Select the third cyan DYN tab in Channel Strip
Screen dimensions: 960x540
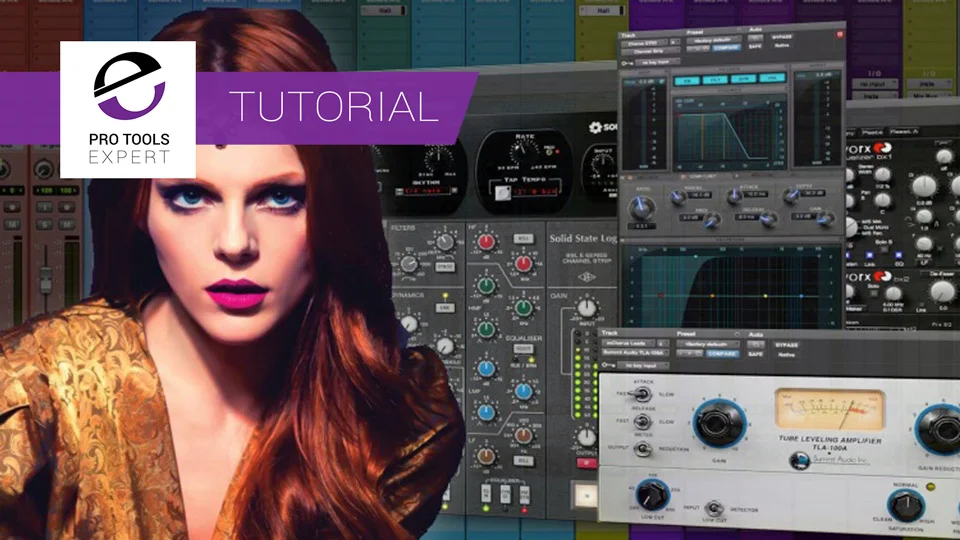pos(743,79)
